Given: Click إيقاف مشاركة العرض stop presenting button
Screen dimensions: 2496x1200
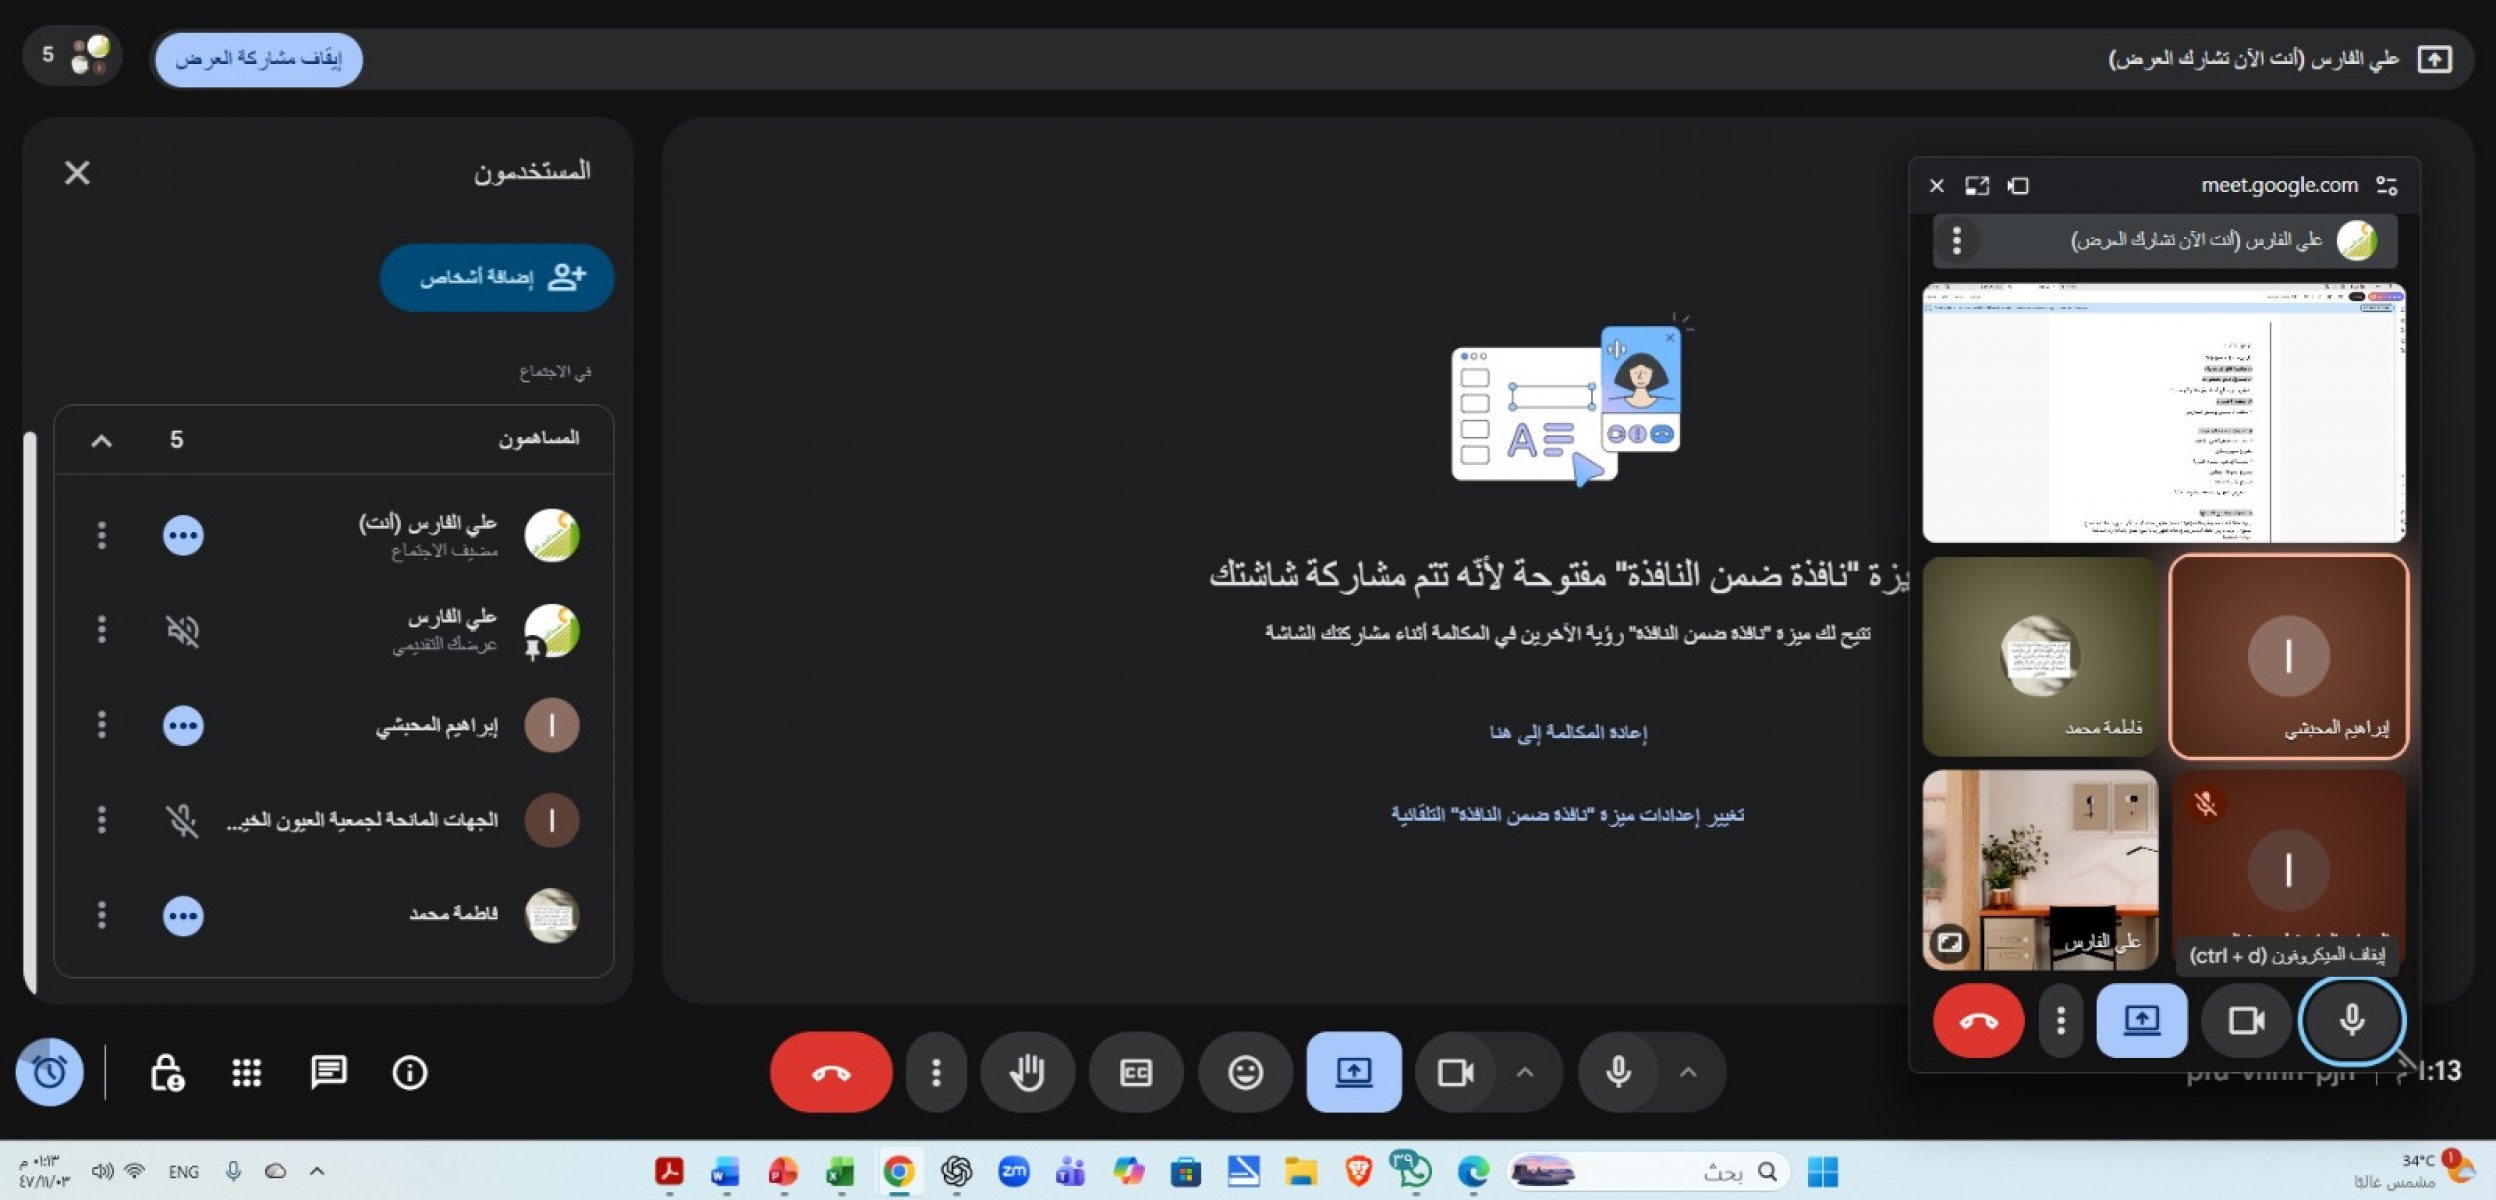Looking at the screenshot, I should [259, 59].
